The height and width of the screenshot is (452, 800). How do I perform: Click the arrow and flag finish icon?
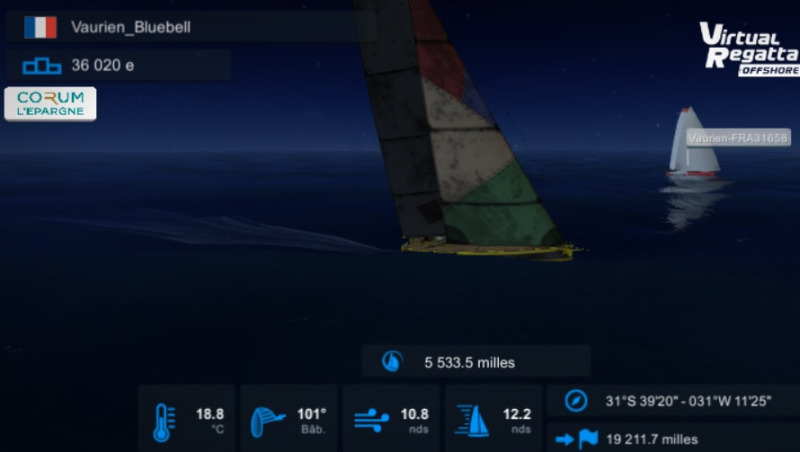[577, 439]
